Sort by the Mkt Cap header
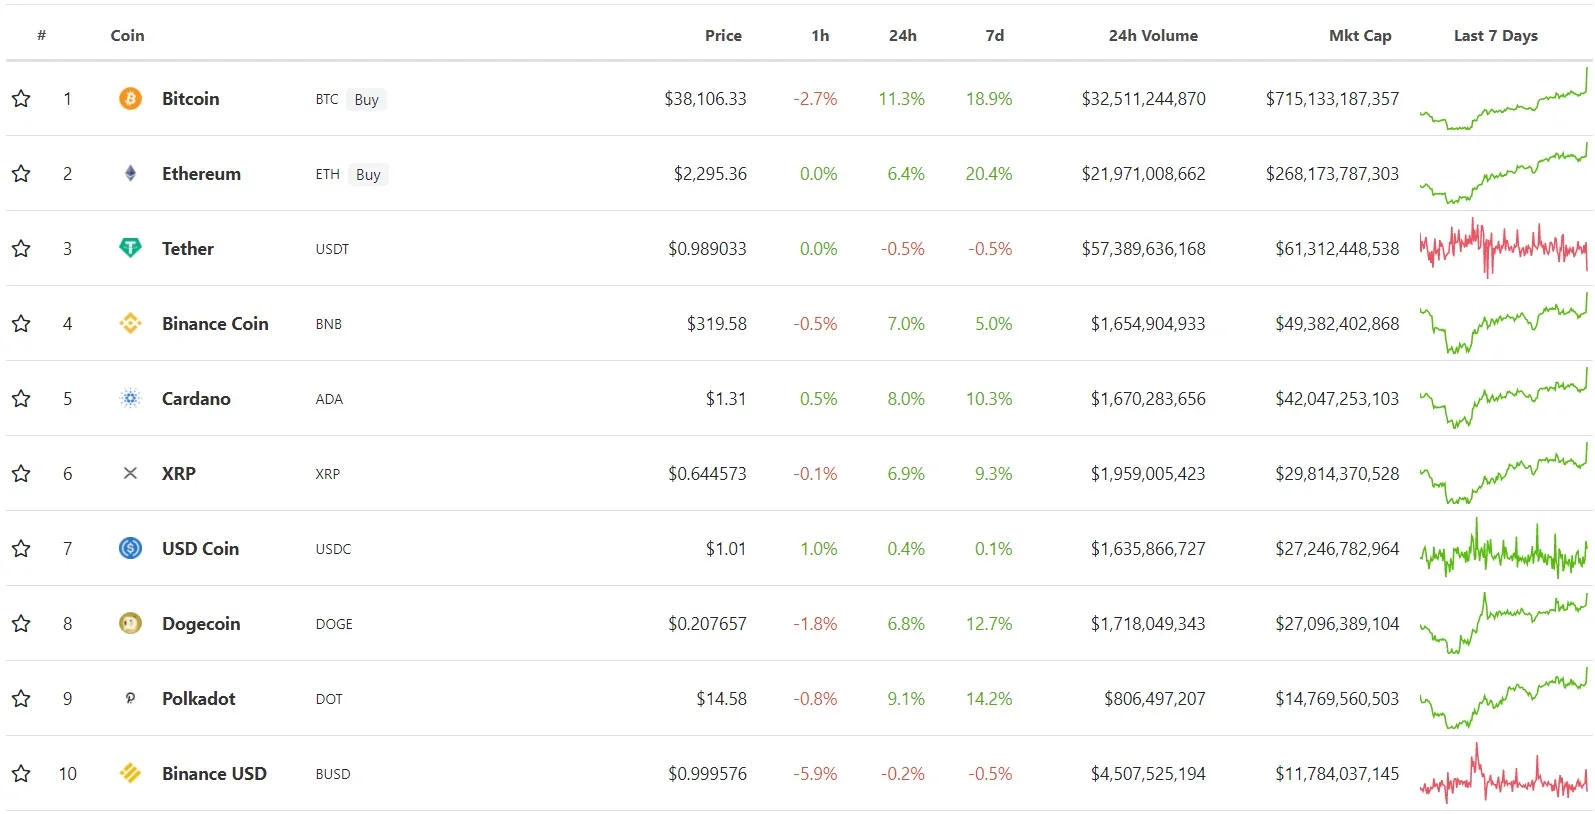The image size is (1595, 814). [x=1360, y=35]
